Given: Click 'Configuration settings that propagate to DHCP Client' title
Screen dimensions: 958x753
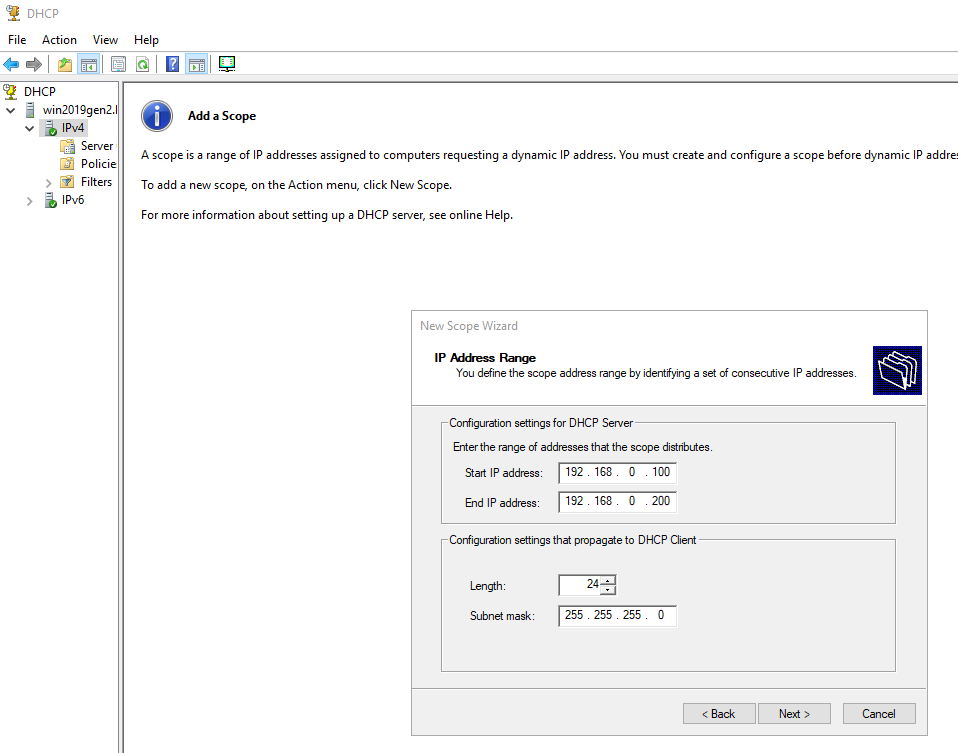Looking at the screenshot, I should 572,540.
